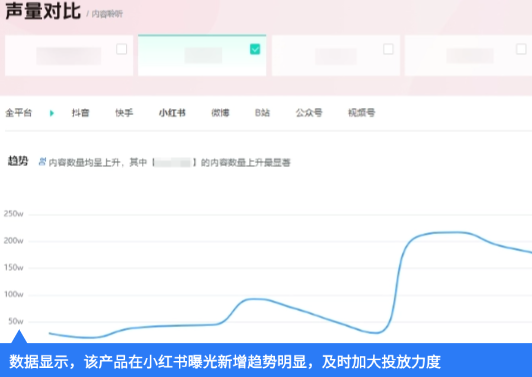Select the 视频号 platform tab
Screen dimensions: 532x377
[x=361, y=113]
